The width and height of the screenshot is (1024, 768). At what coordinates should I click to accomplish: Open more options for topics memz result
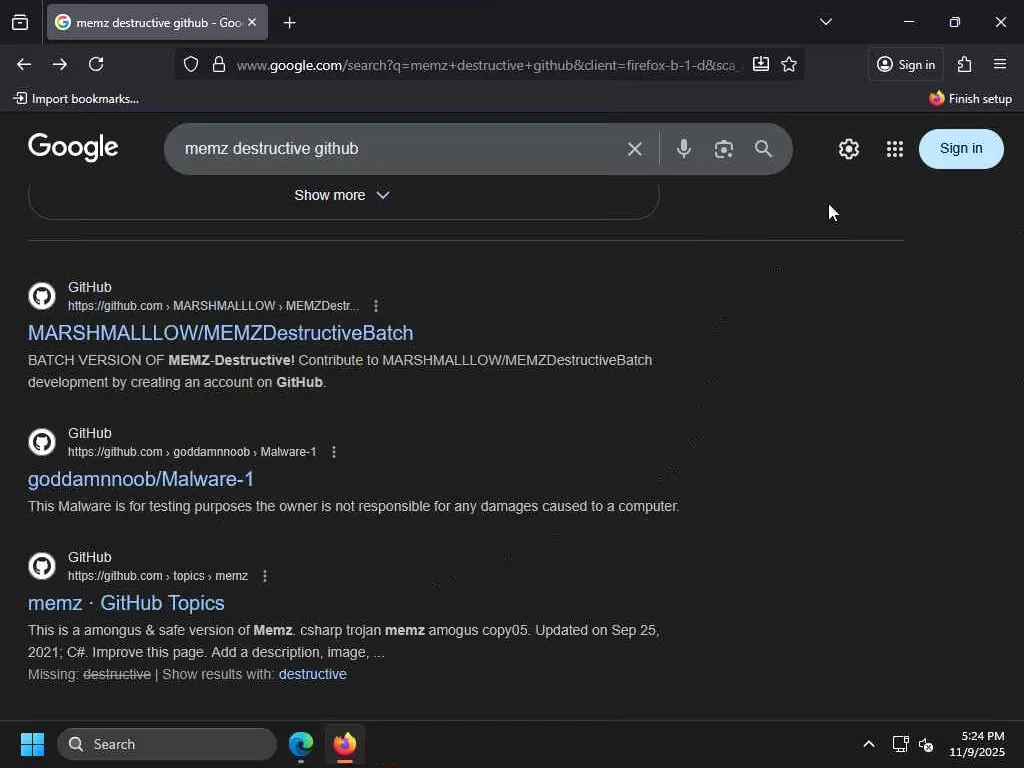pos(264,576)
